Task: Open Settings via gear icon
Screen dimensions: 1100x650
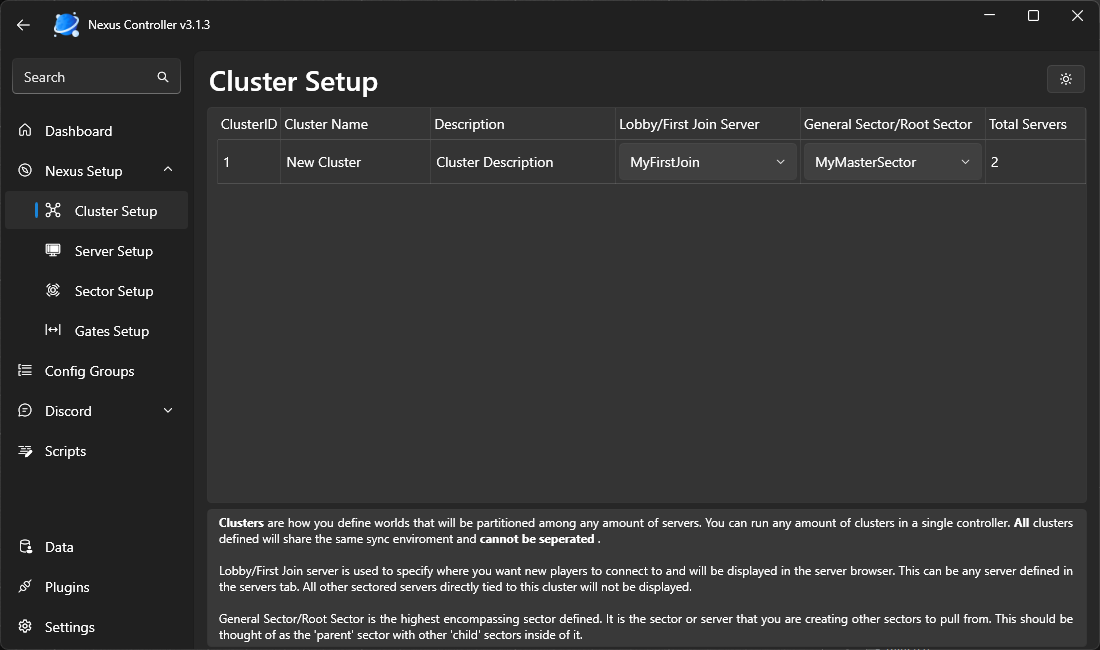Action: click(x=25, y=627)
